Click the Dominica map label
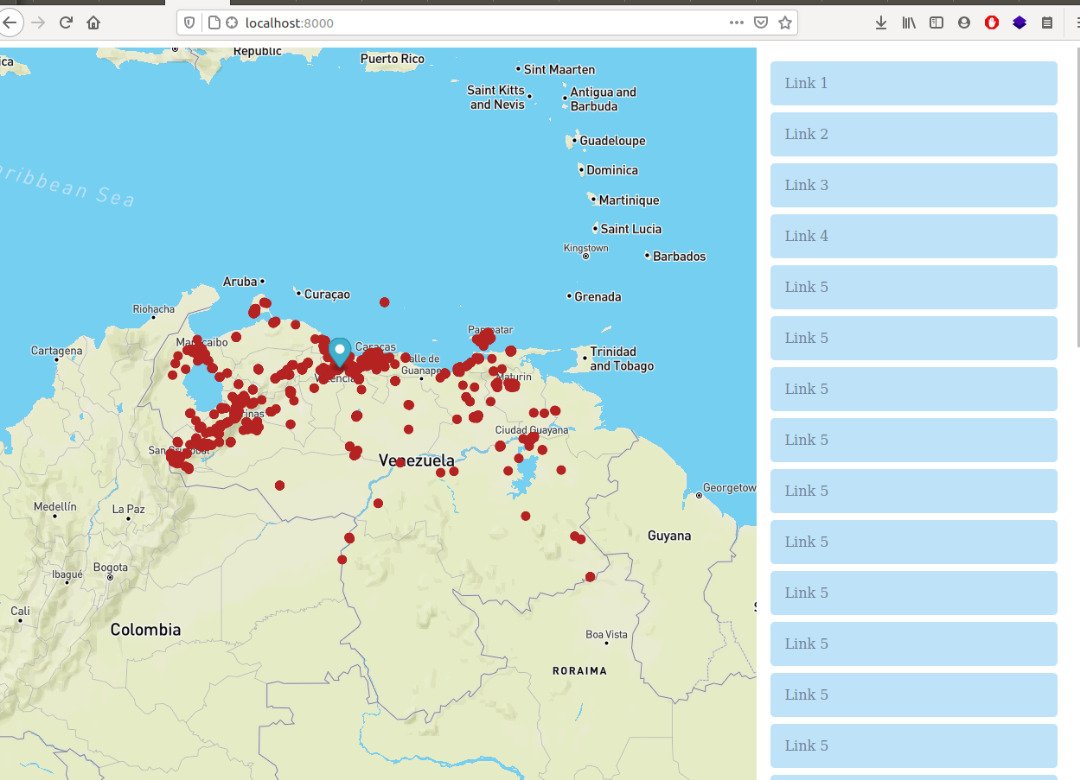The width and height of the screenshot is (1080, 780). [x=612, y=170]
